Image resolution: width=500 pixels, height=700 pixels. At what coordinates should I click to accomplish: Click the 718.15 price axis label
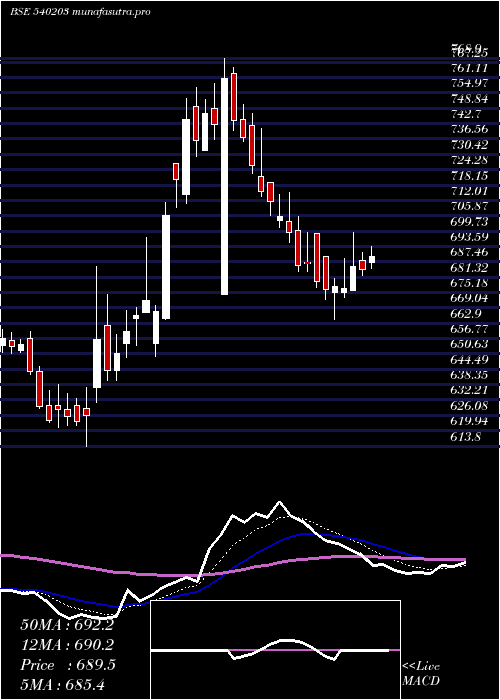point(469,175)
